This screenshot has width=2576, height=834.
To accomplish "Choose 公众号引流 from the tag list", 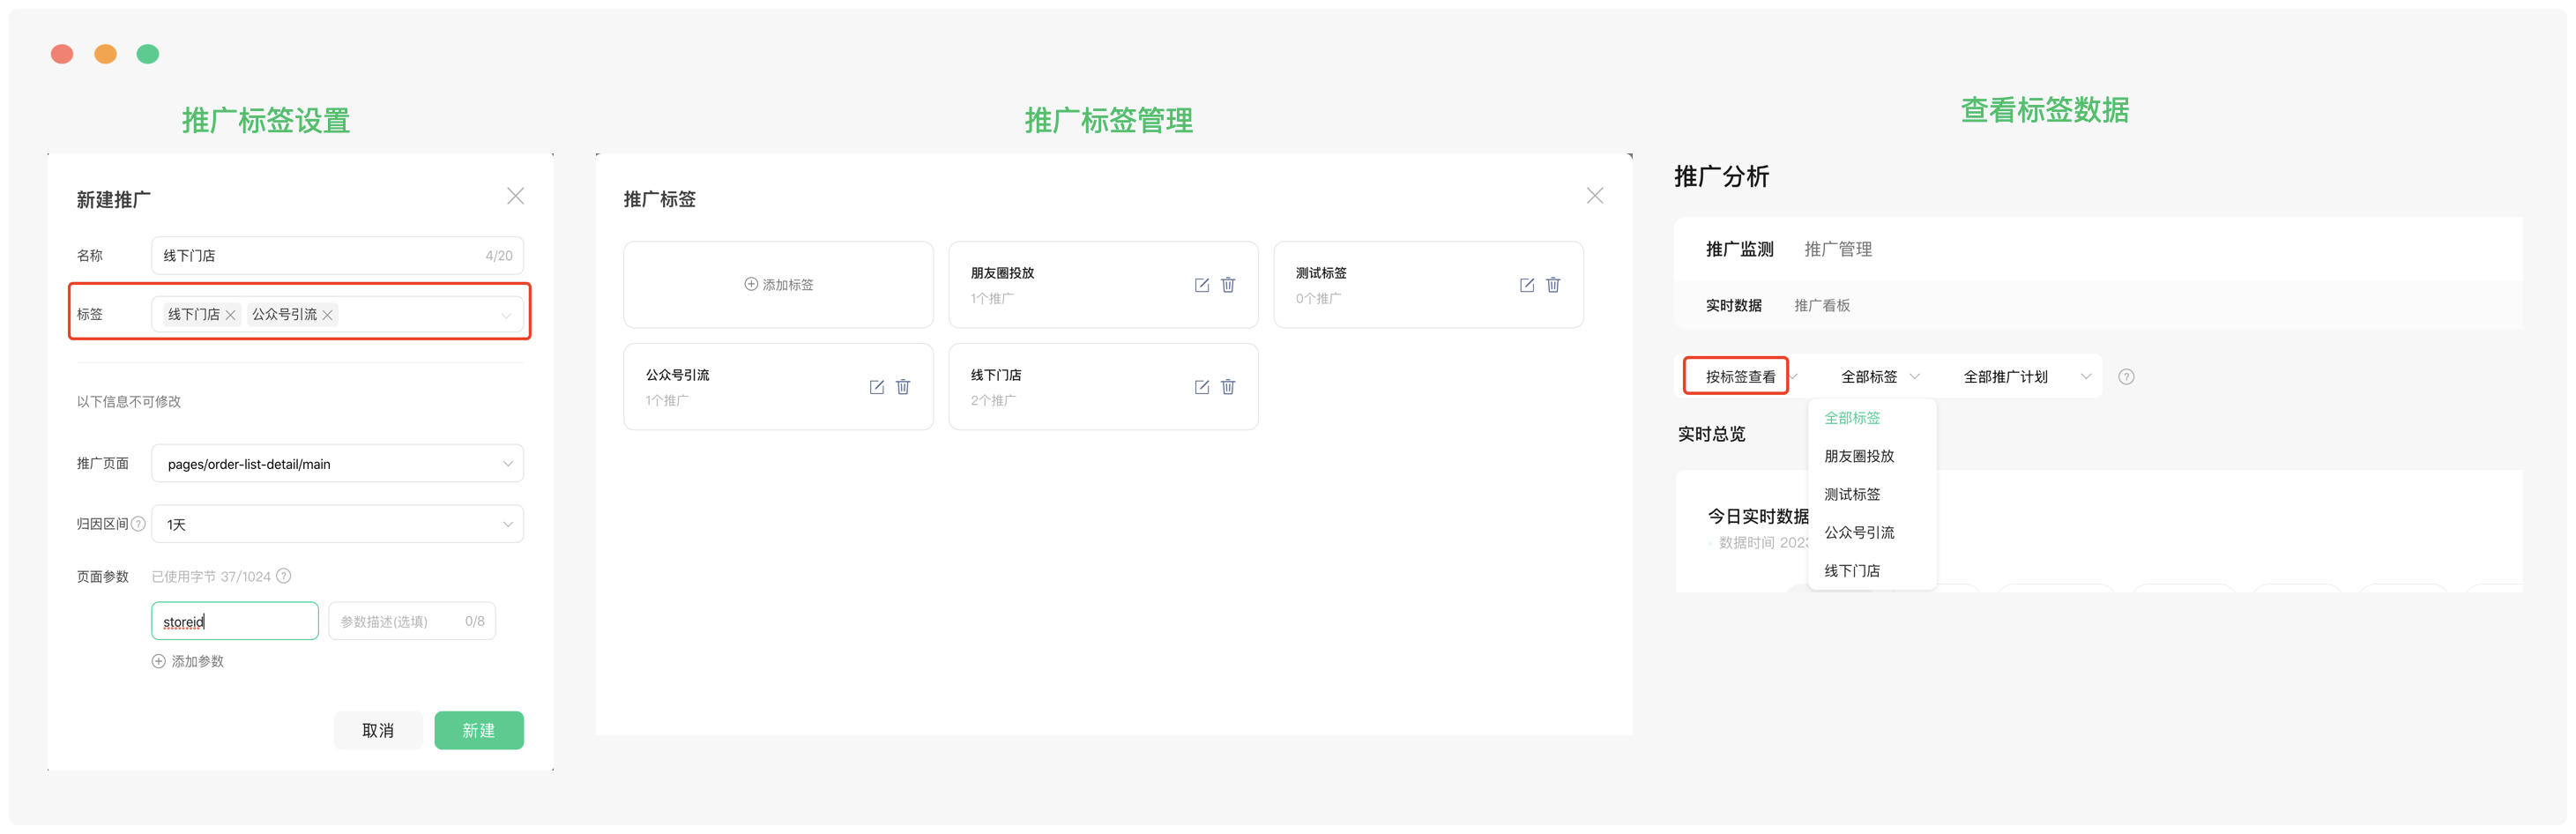I will click(1859, 533).
